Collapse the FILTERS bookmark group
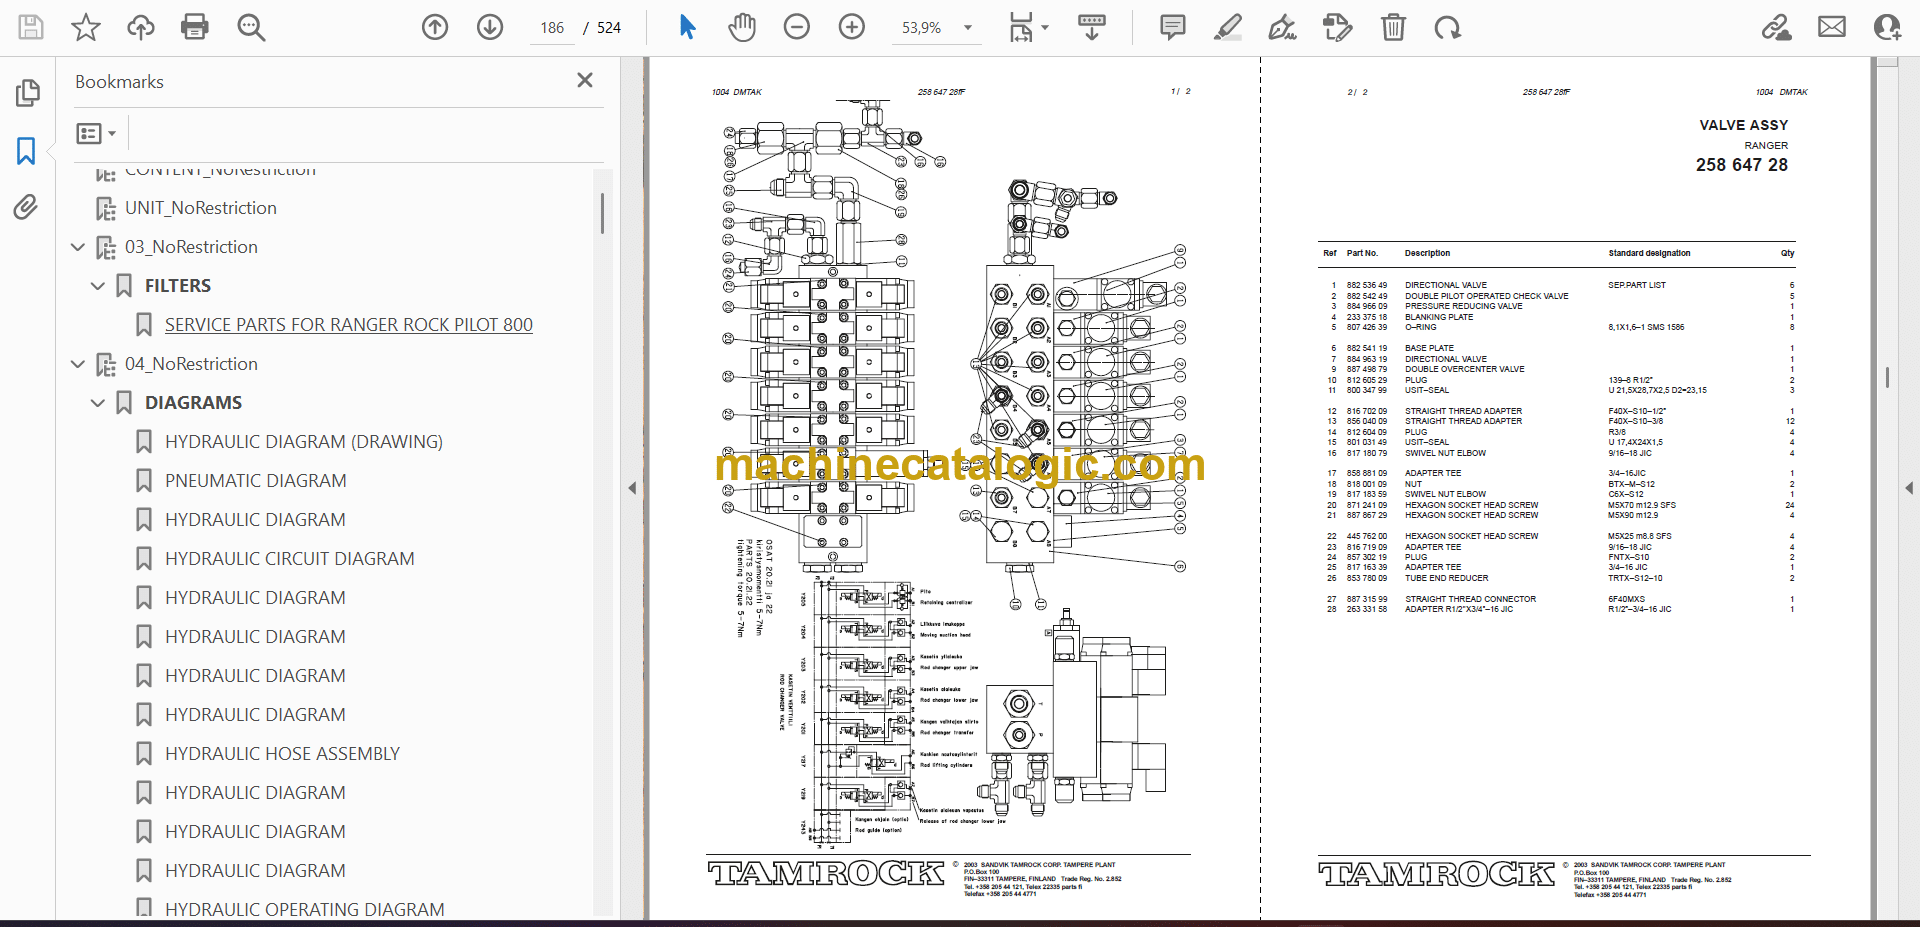 pos(98,286)
